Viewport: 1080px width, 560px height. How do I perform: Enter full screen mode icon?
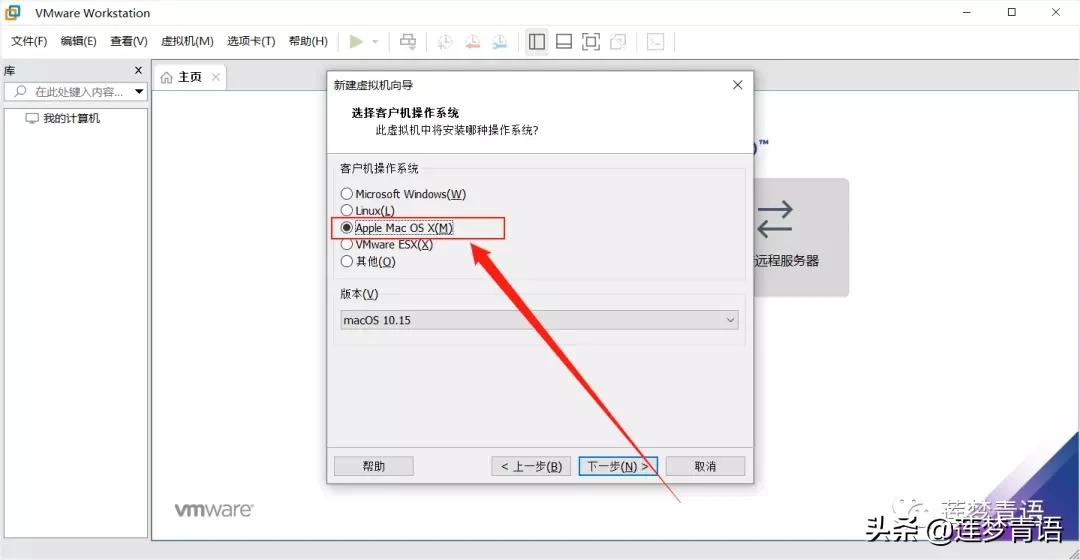pos(591,42)
